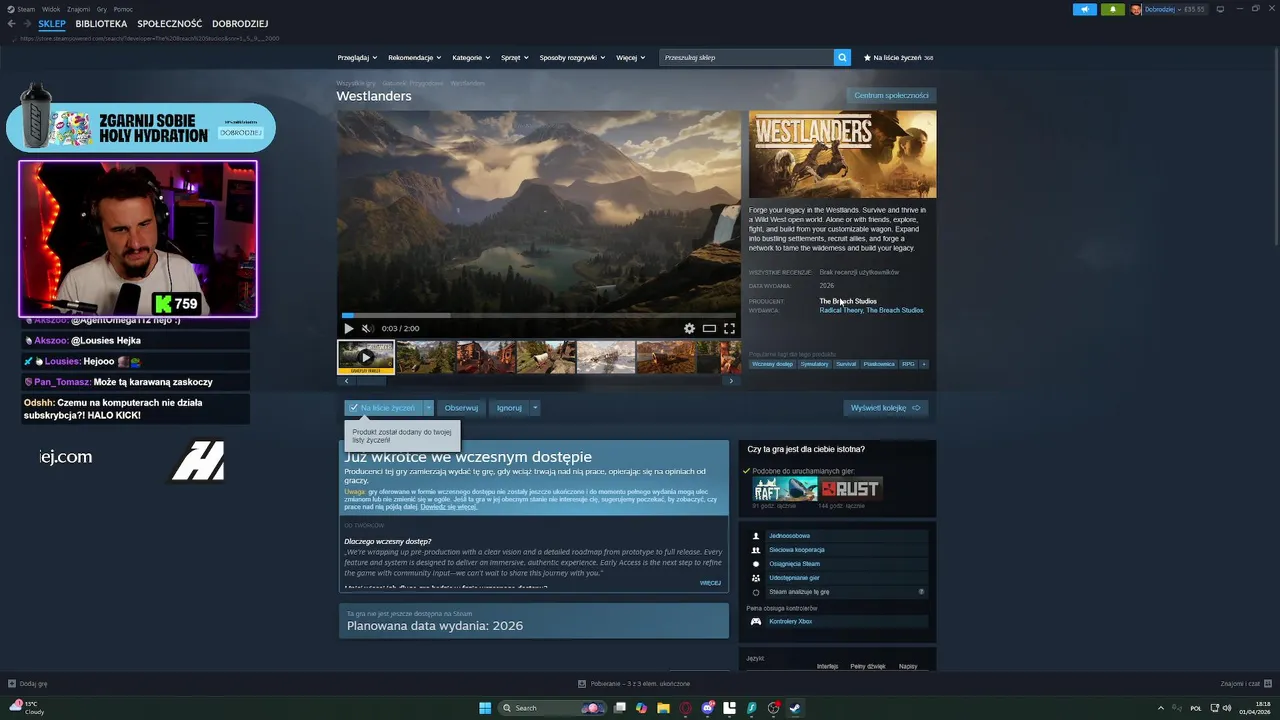Go back with the Steam back arrow
The width and height of the screenshot is (1280, 720).
12,23
